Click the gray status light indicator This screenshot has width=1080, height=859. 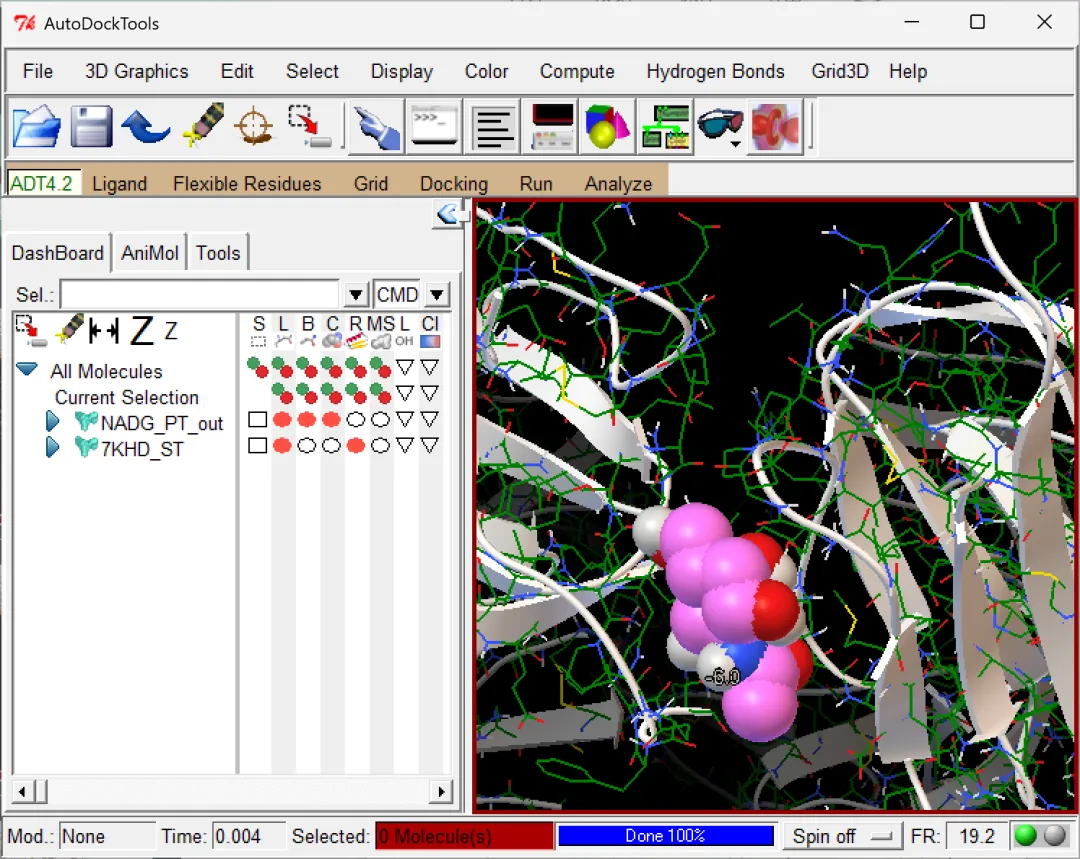point(1055,836)
